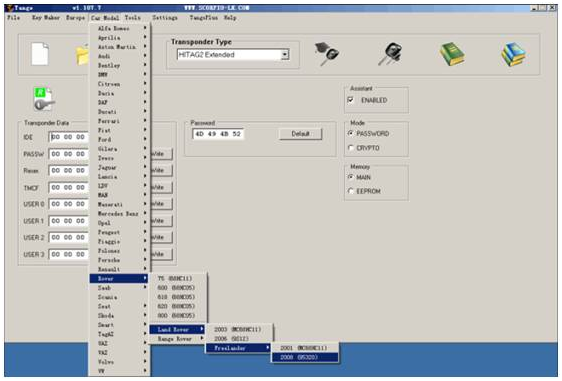This screenshot has height=381, width=562.
Task: Click the Tango app icon in title bar
Action: 10,8
